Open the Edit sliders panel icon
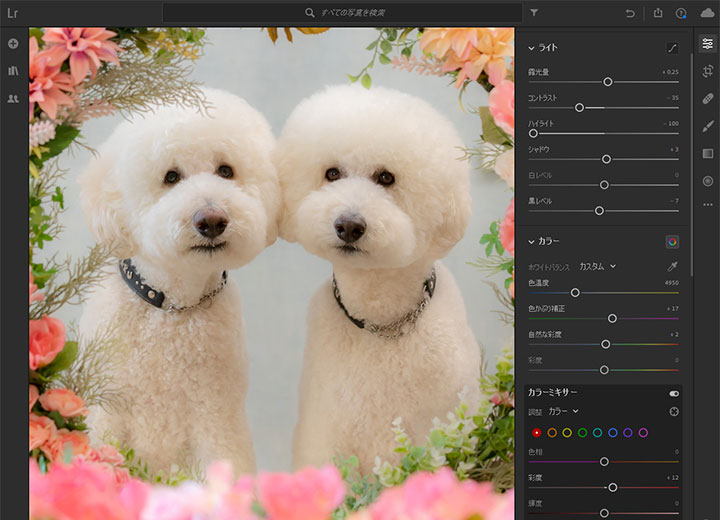Viewport: 720px width, 520px height. click(708, 44)
